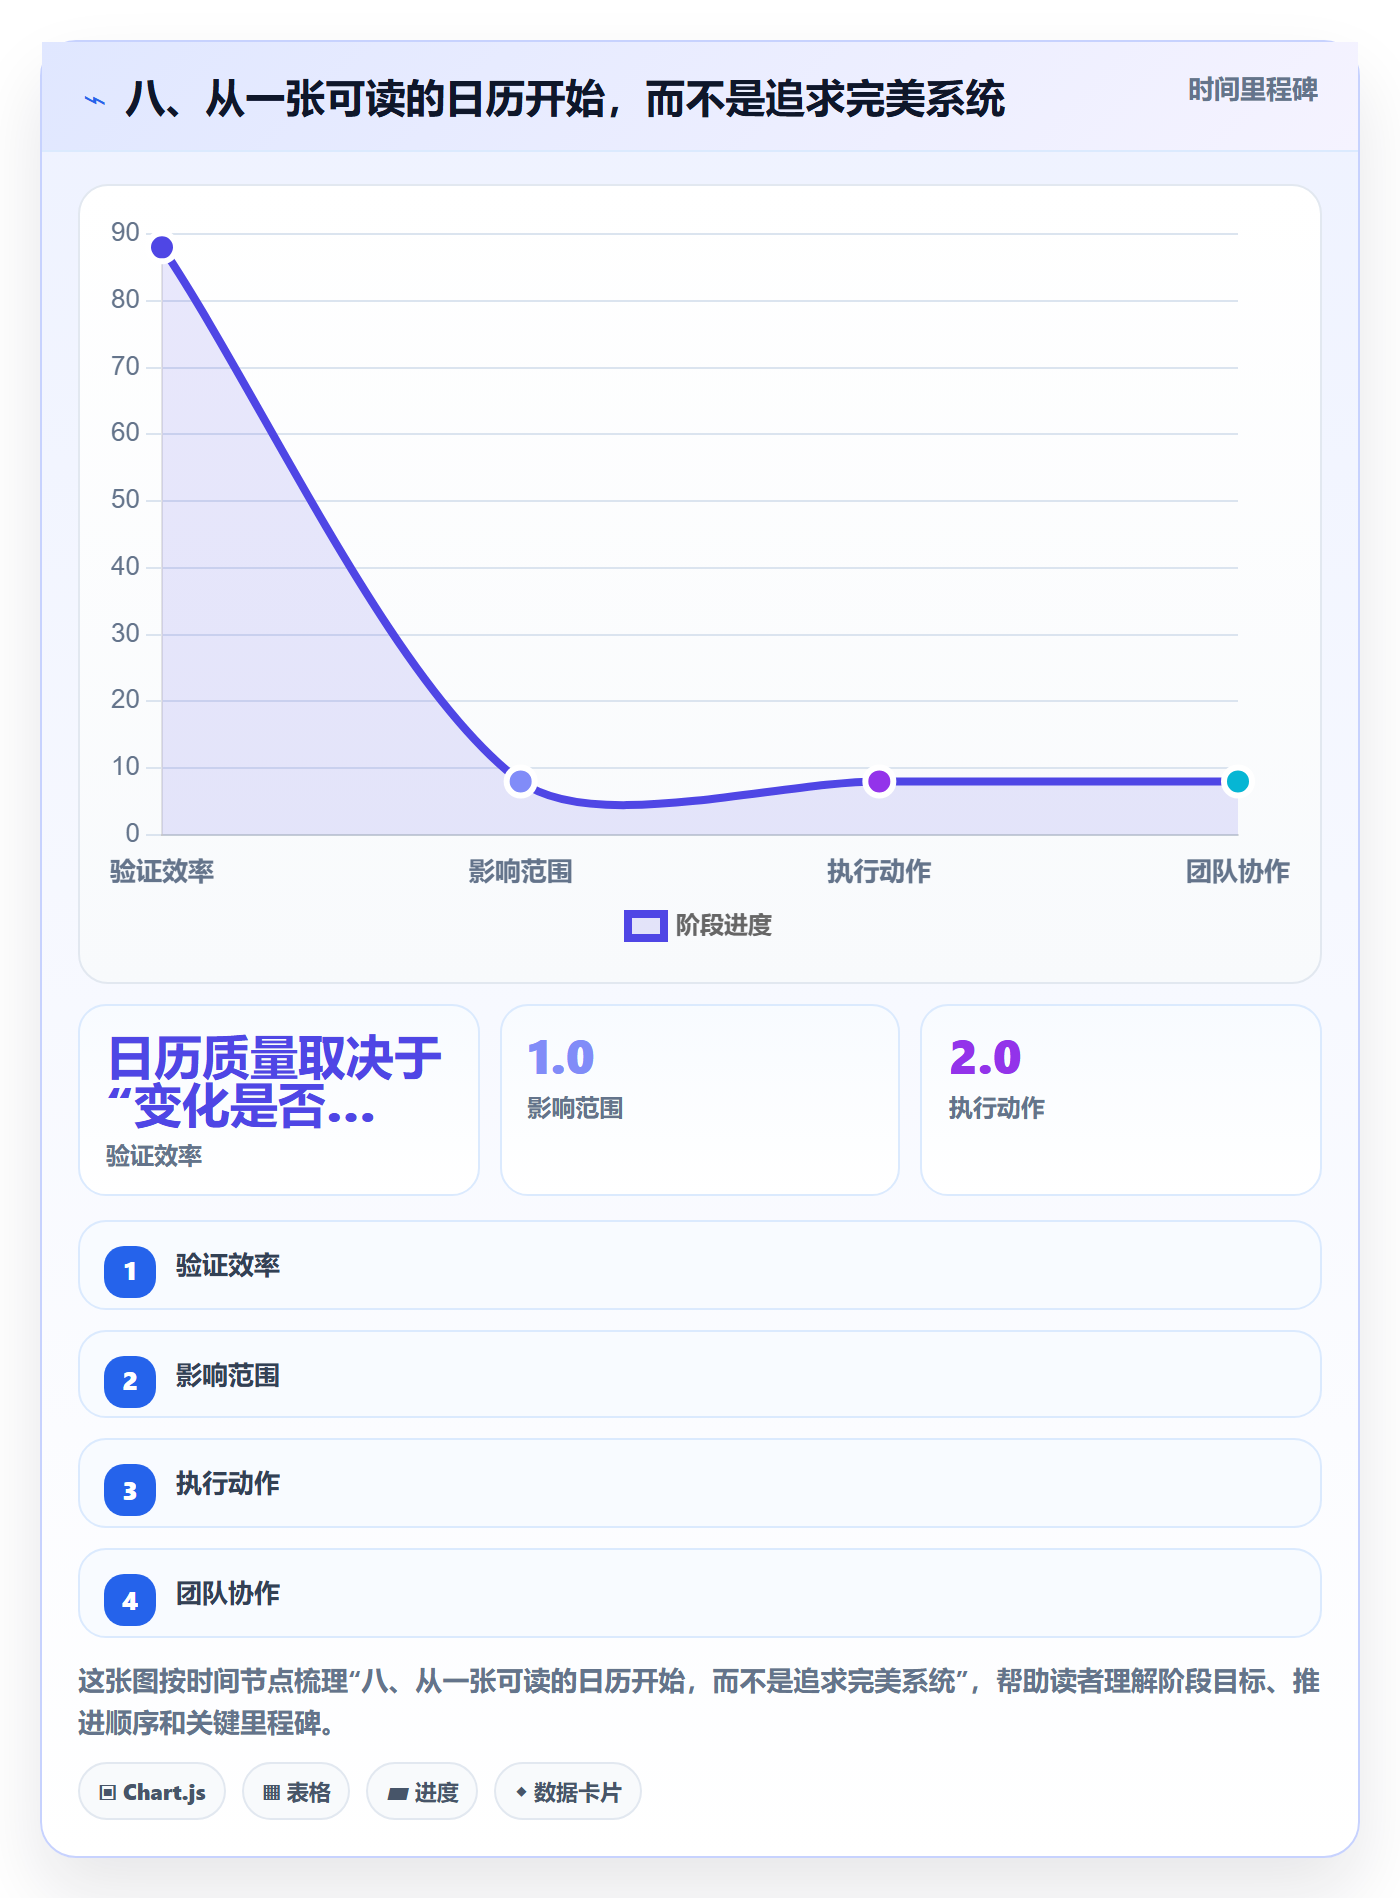
Task: Open the 日历质量取决于 data card
Action: point(279,1100)
